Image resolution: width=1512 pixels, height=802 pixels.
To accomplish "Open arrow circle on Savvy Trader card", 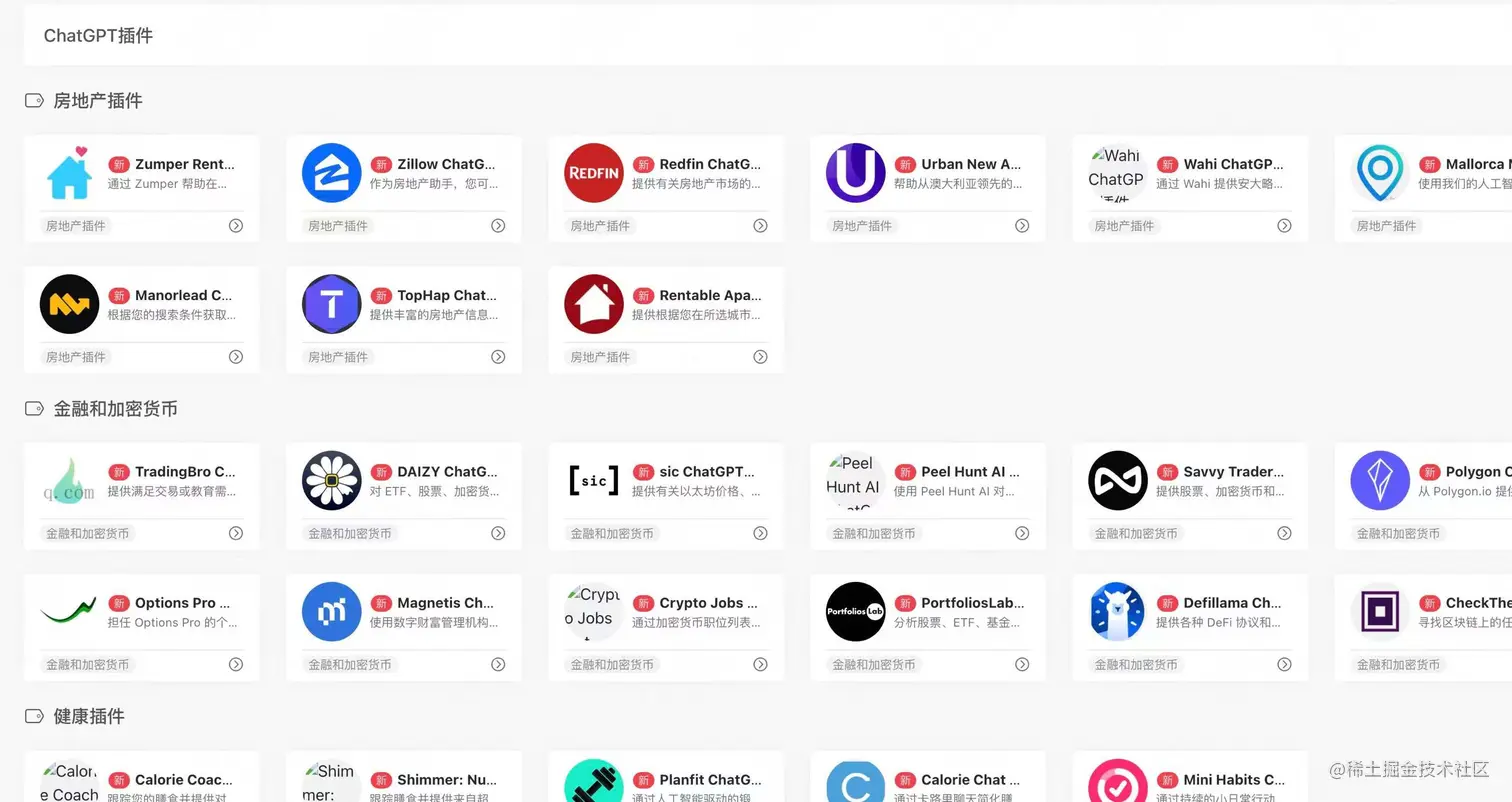I will (1284, 534).
